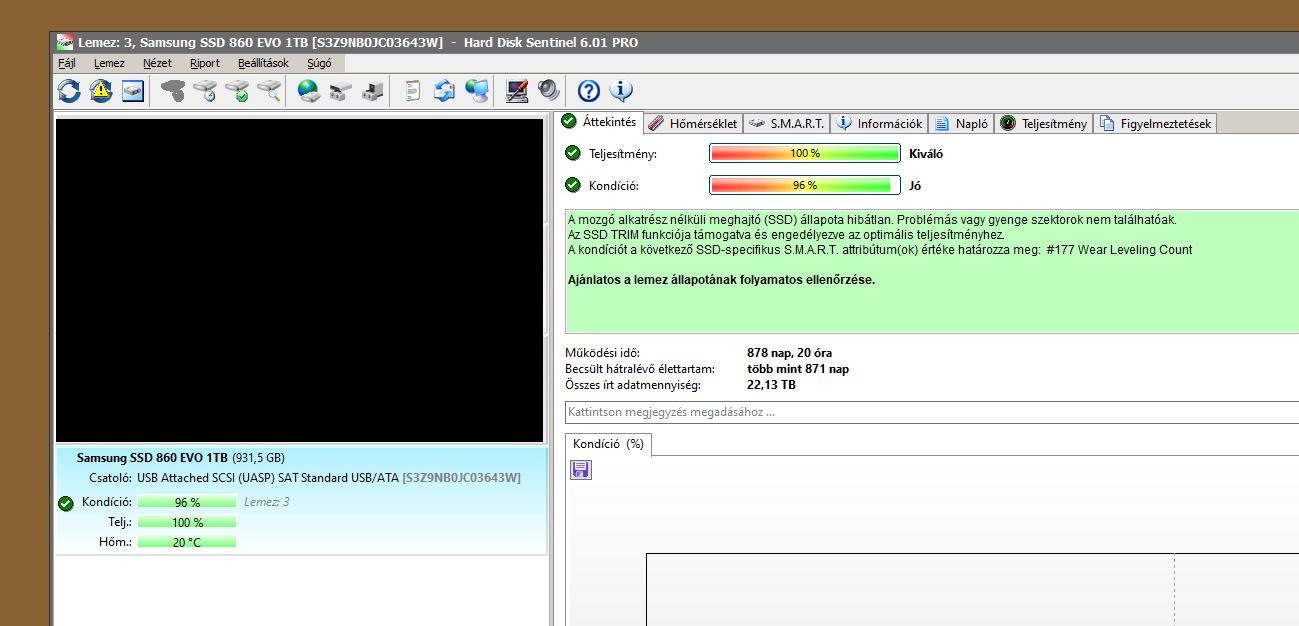Open help with the blue question mark icon
Image resolution: width=1299 pixels, height=626 pixels.
(589, 91)
